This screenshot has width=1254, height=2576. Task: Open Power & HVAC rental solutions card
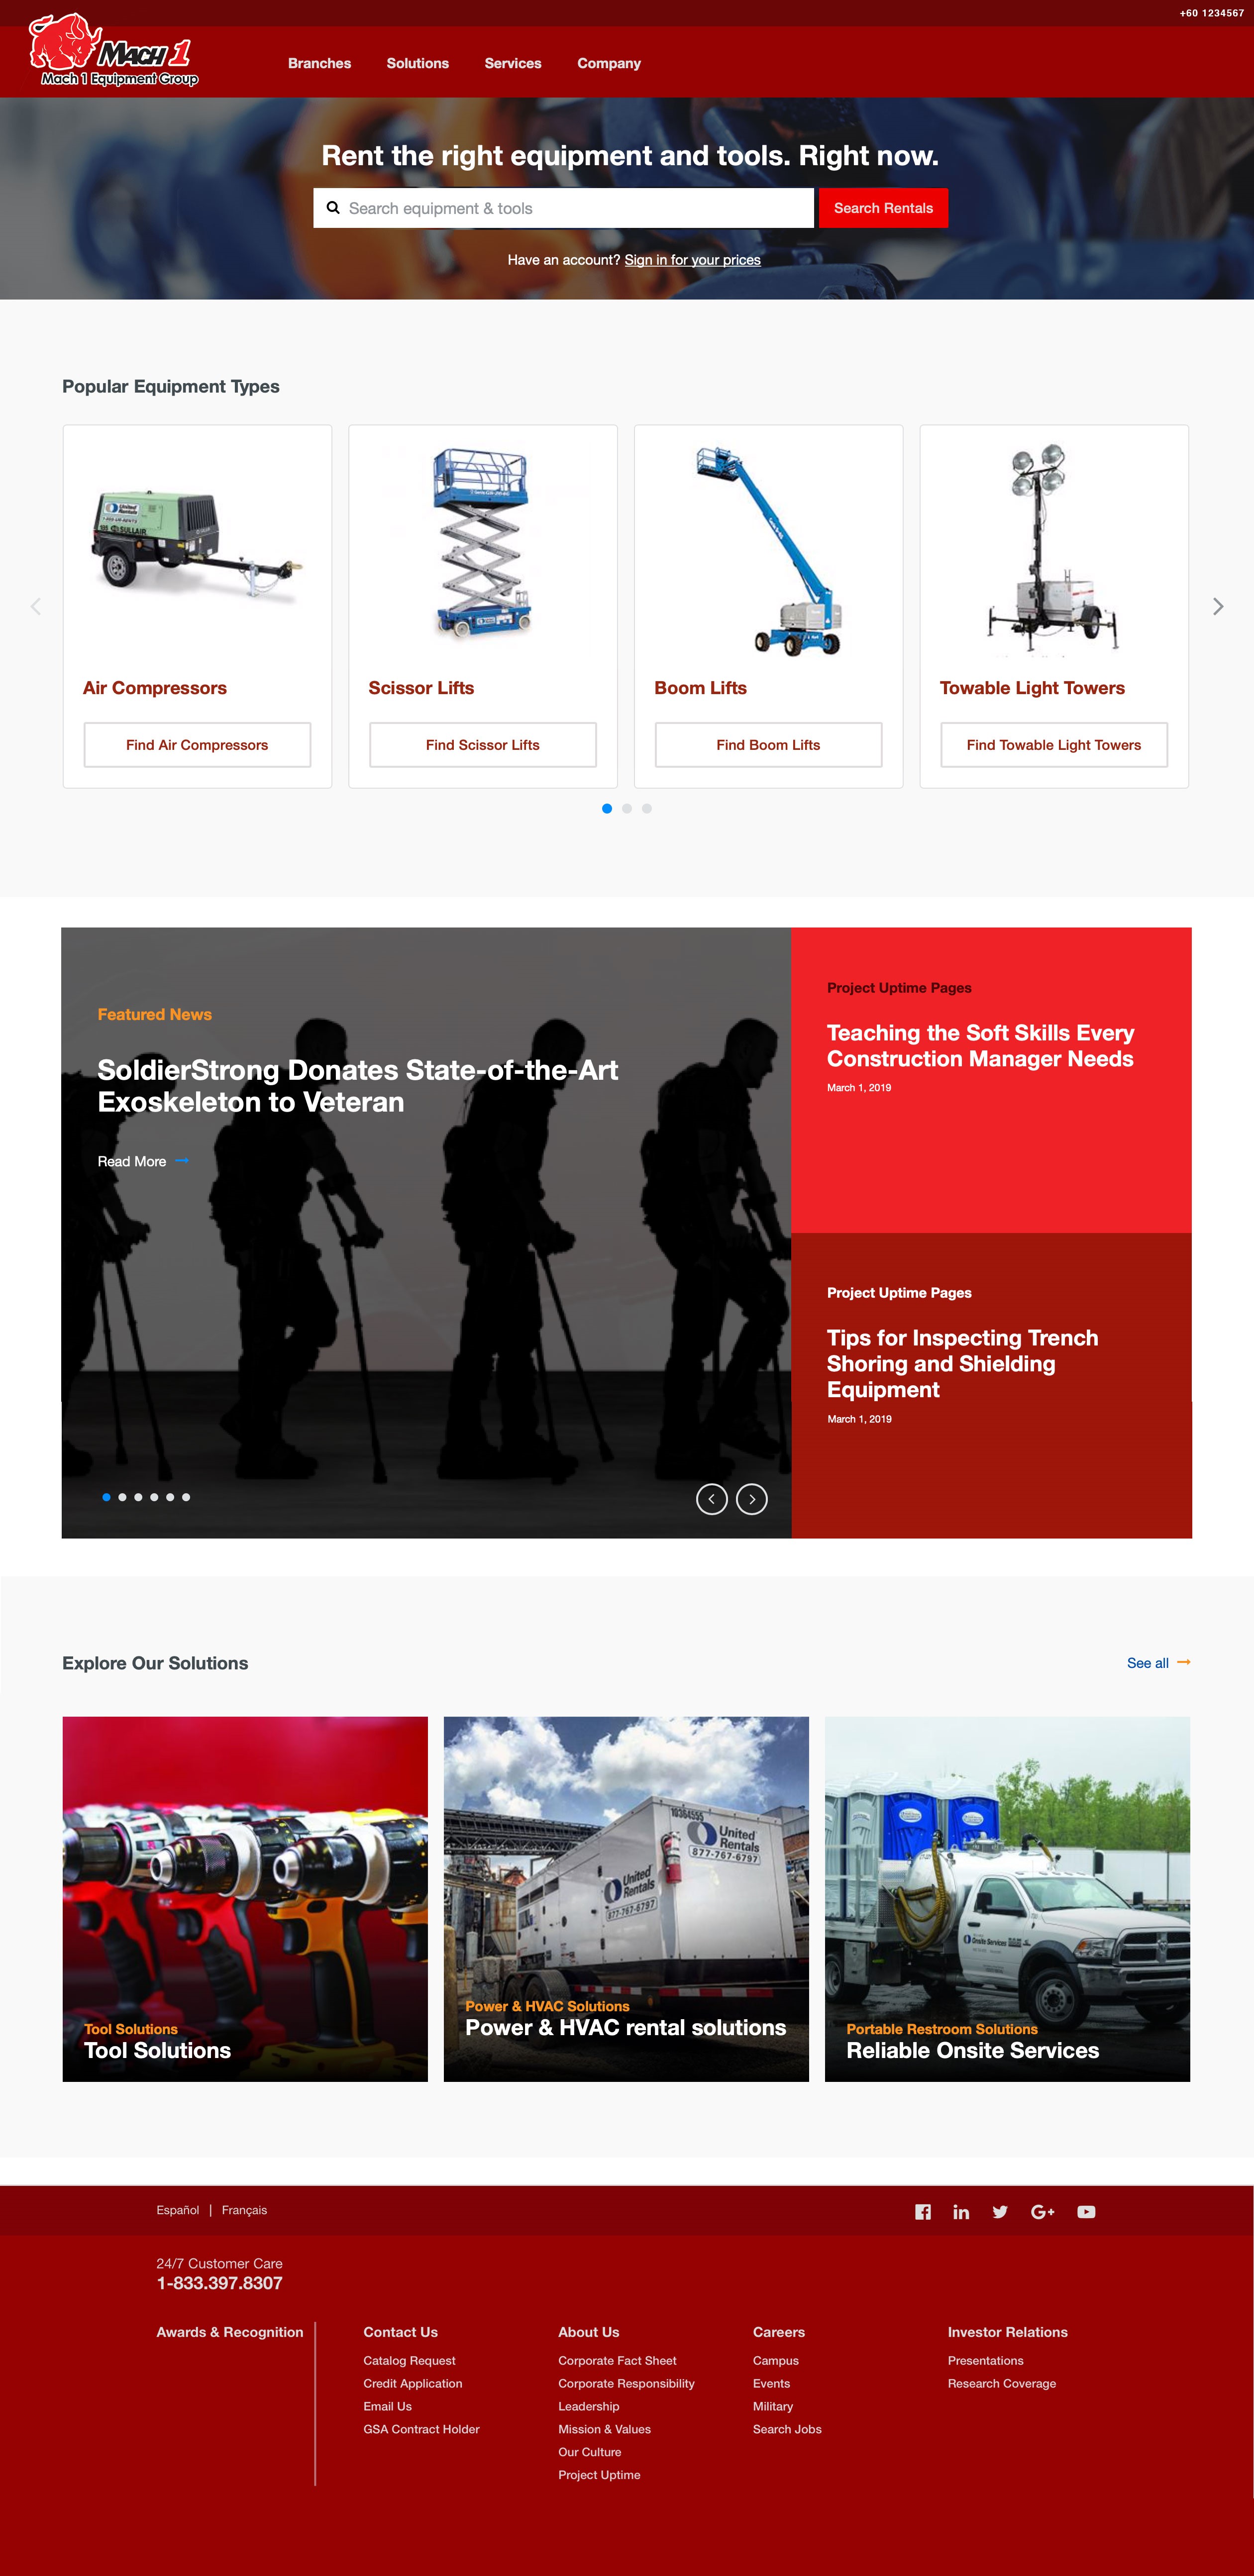pos(626,1899)
